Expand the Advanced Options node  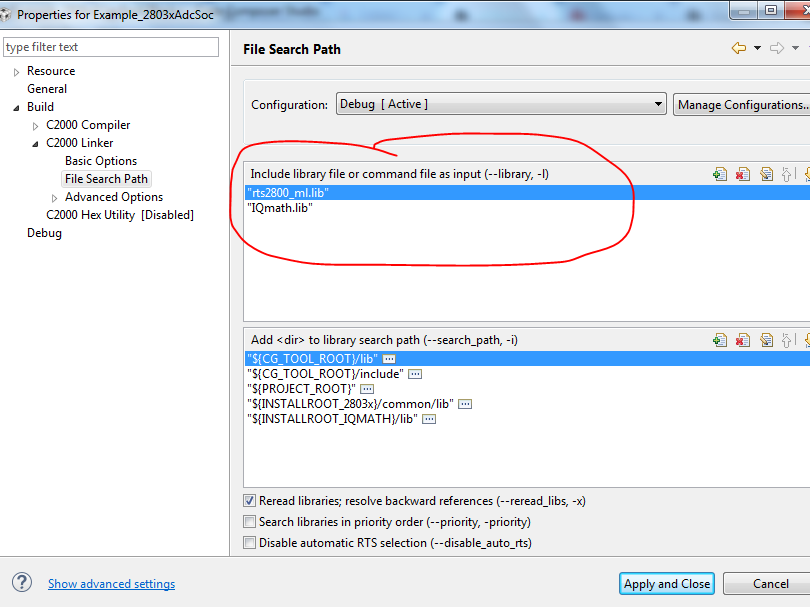click(x=54, y=198)
